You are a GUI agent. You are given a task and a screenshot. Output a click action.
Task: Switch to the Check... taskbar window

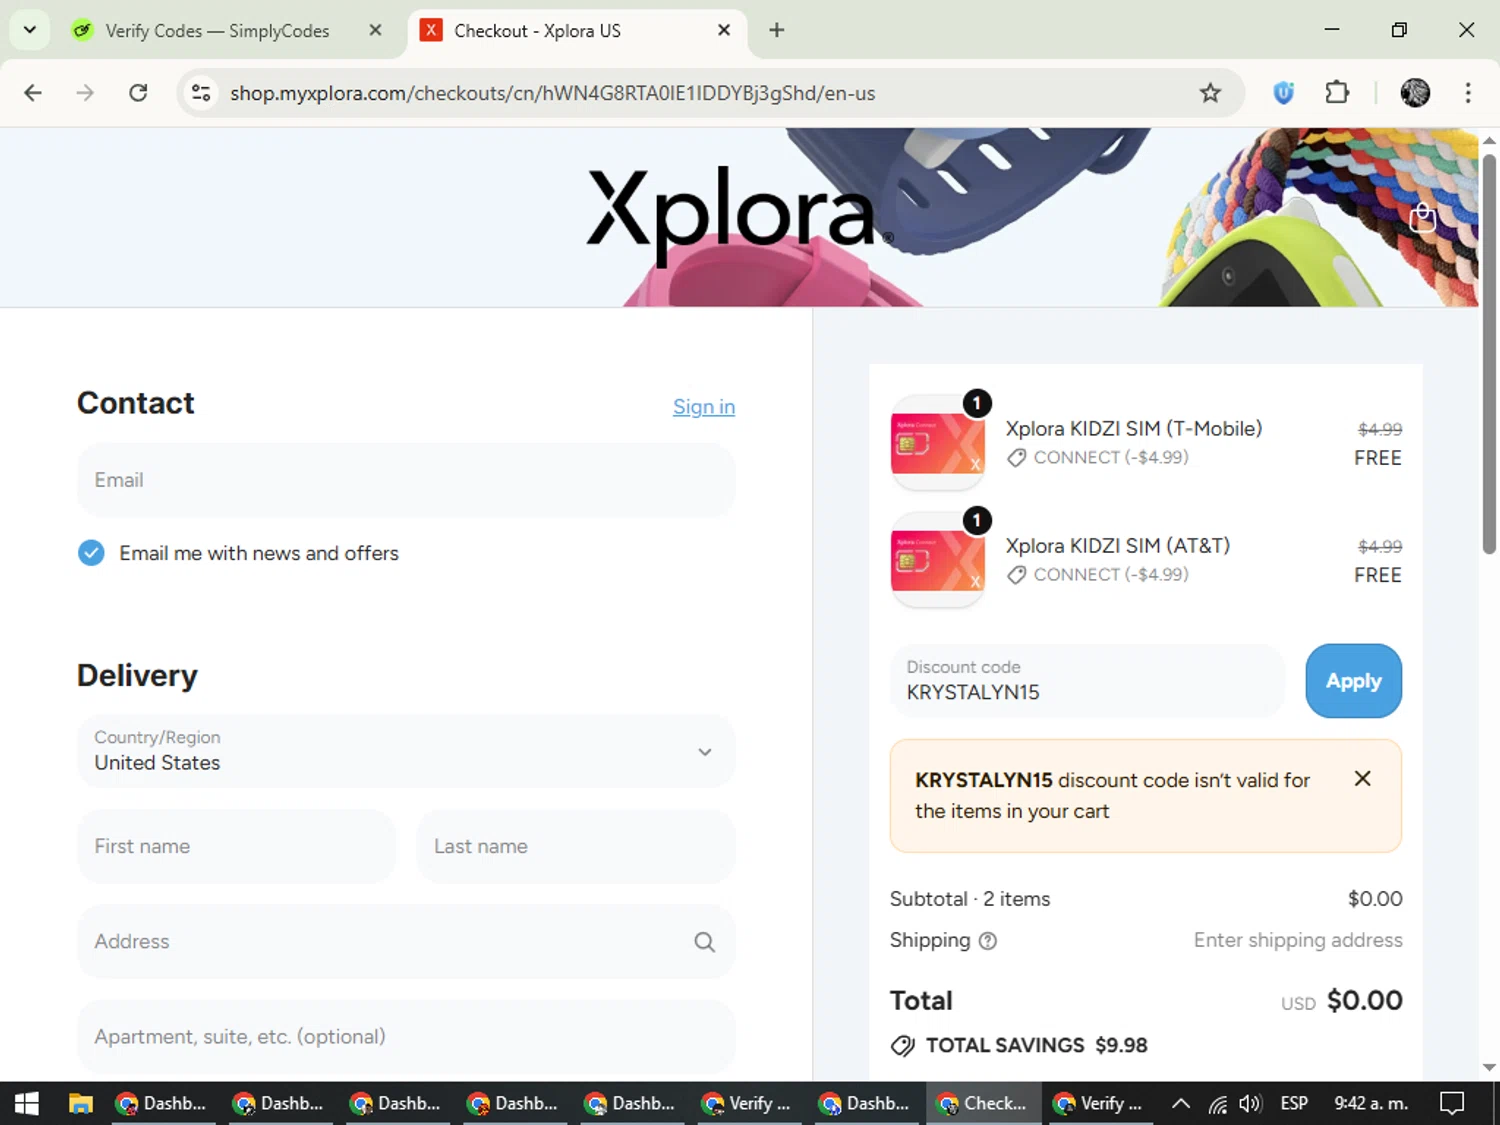(982, 1103)
